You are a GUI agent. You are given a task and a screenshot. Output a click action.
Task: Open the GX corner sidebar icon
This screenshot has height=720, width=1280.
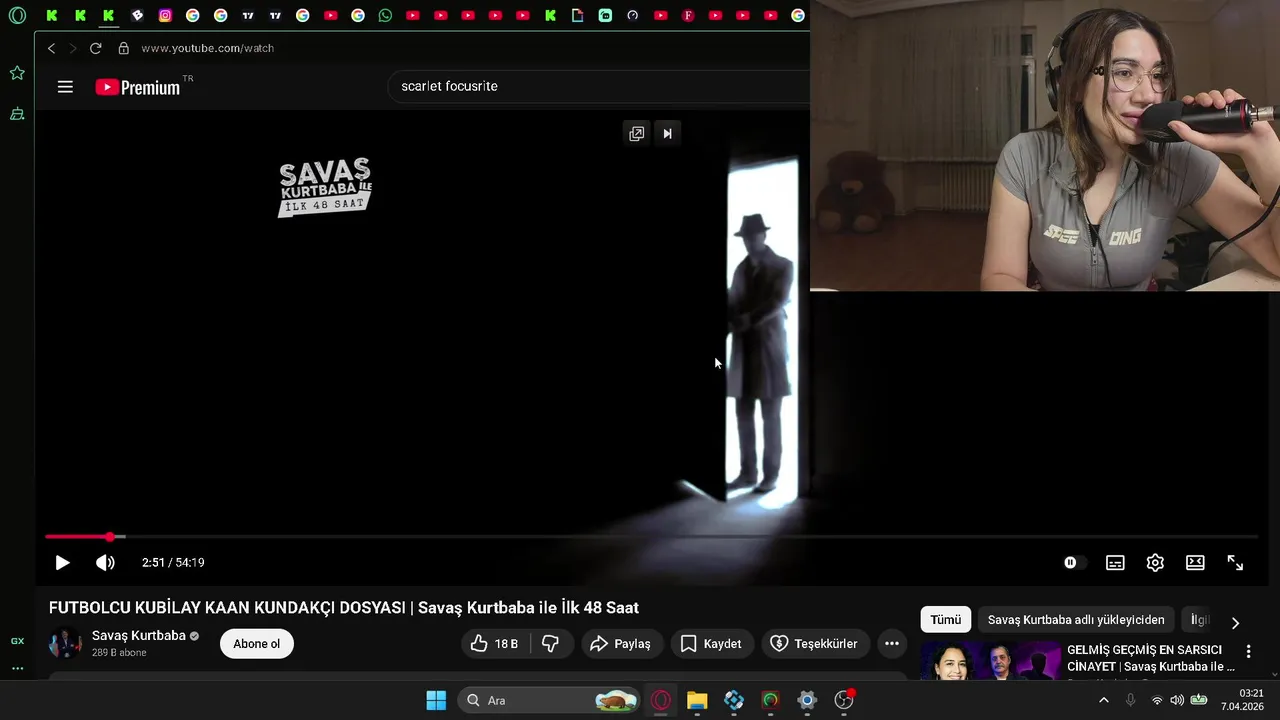(x=17, y=641)
